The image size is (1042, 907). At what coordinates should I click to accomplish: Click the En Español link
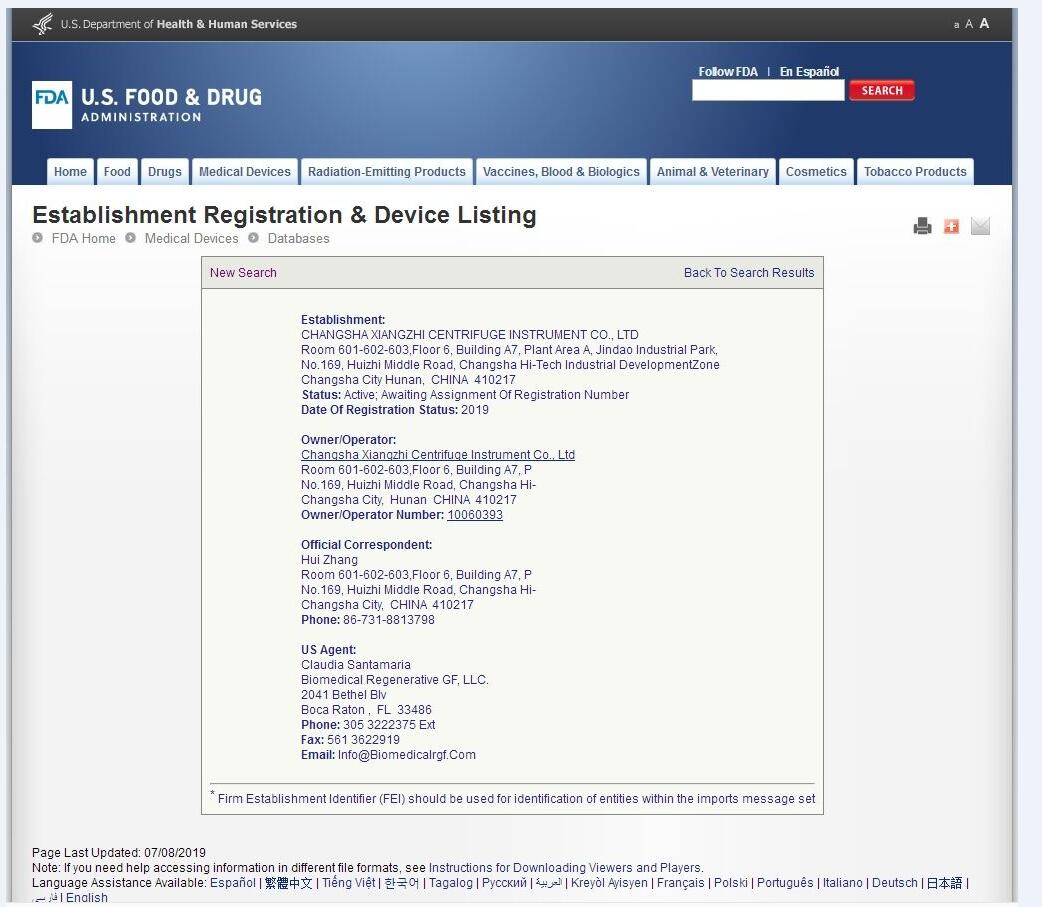coord(809,72)
